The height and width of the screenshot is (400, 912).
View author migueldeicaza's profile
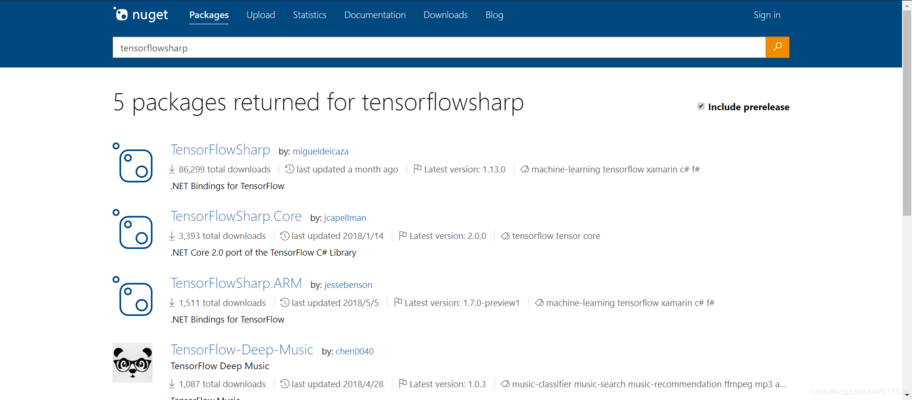click(322, 151)
